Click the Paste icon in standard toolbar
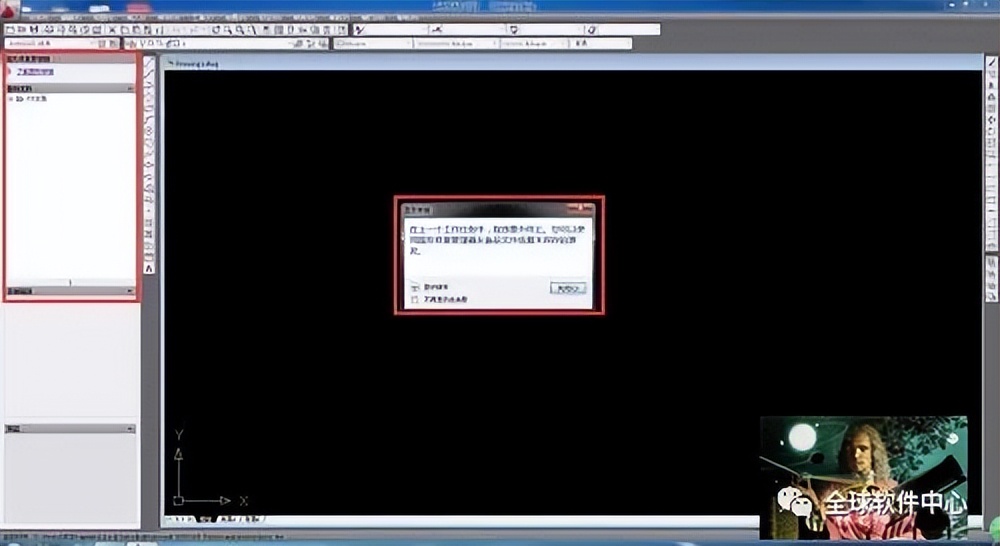The image size is (1000, 546). point(136,29)
